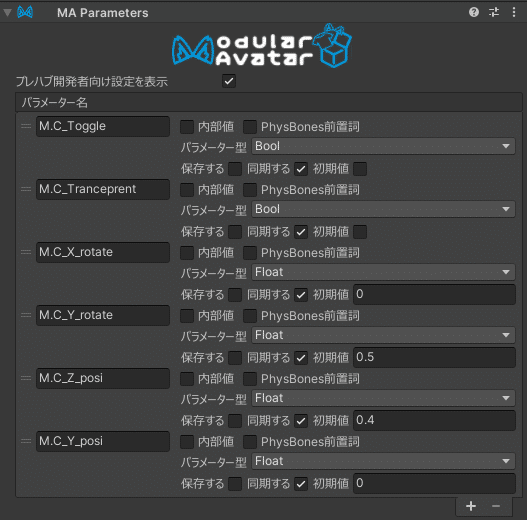The width and height of the screenshot is (527, 520).
Task: Click the M.C_X_rotate name field
Action: 103,252
